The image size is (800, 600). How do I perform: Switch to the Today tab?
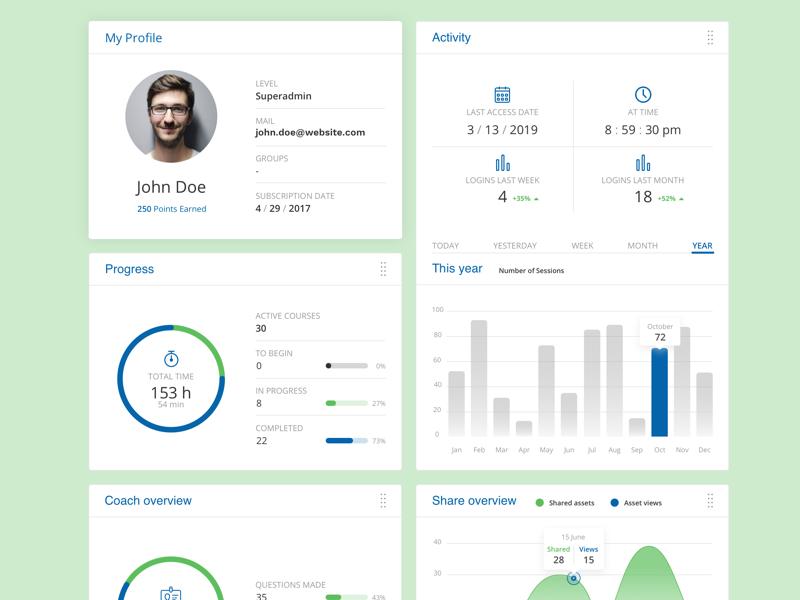click(x=445, y=245)
